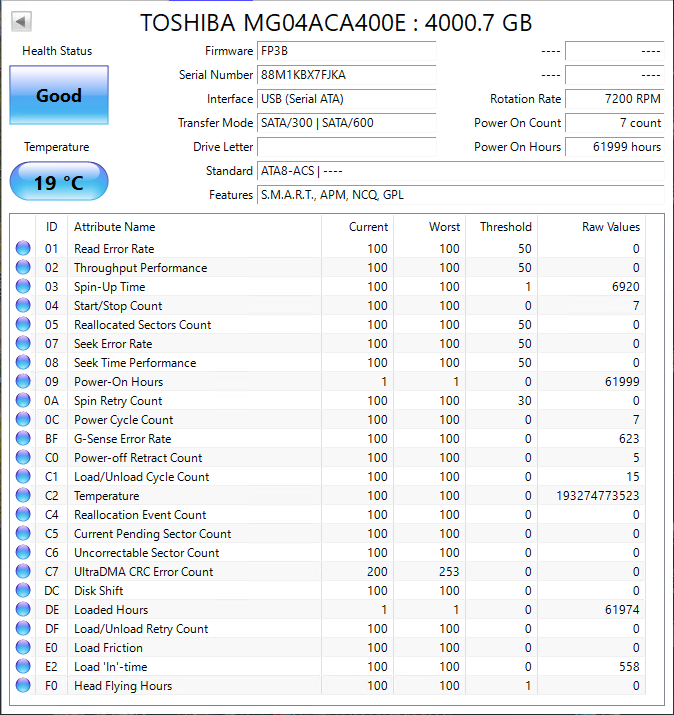This screenshot has height=715, width=674.
Task: Click the Interface field USB (Serial ATA)
Action: pos(347,99)
